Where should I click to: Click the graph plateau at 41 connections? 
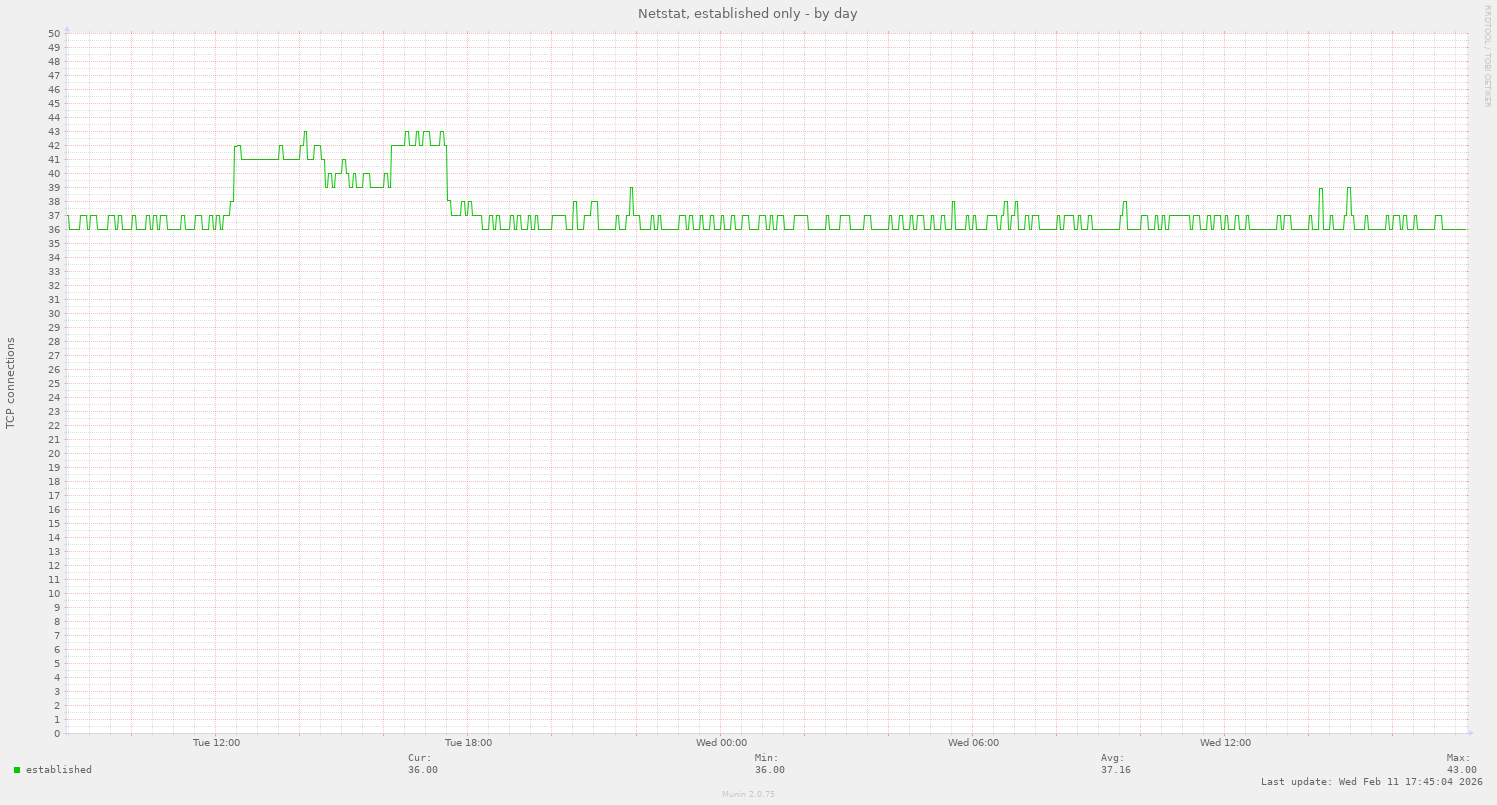[x=260, y=158]
